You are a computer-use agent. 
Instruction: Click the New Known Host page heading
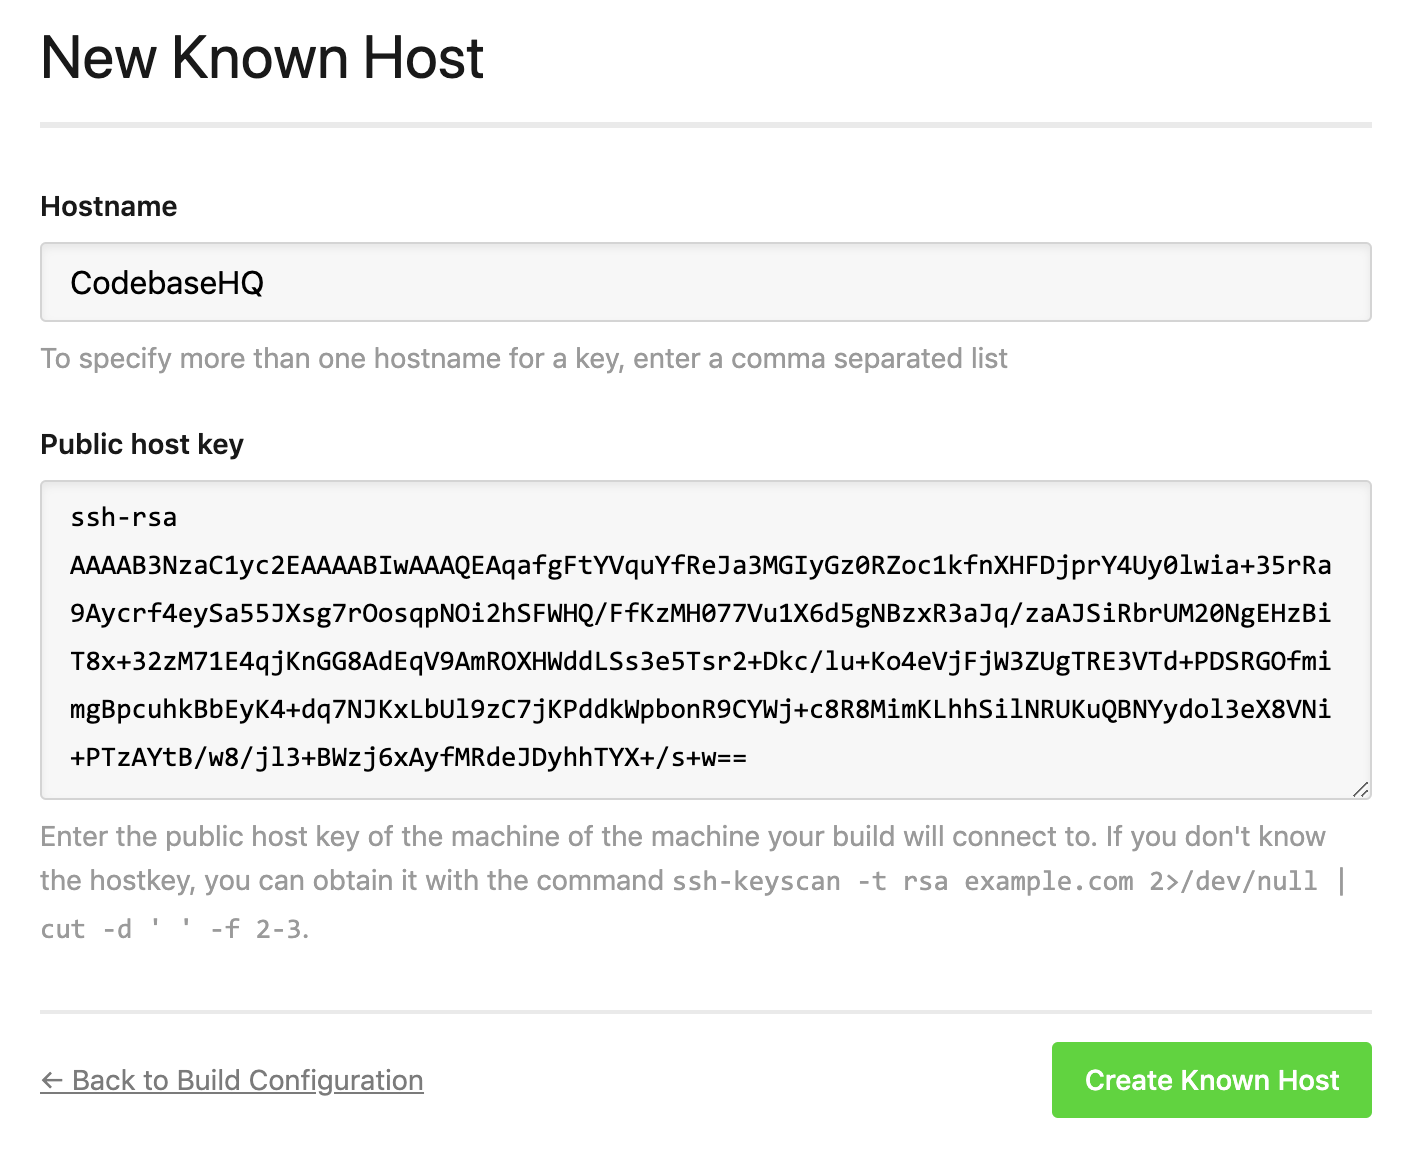[261, 58]
